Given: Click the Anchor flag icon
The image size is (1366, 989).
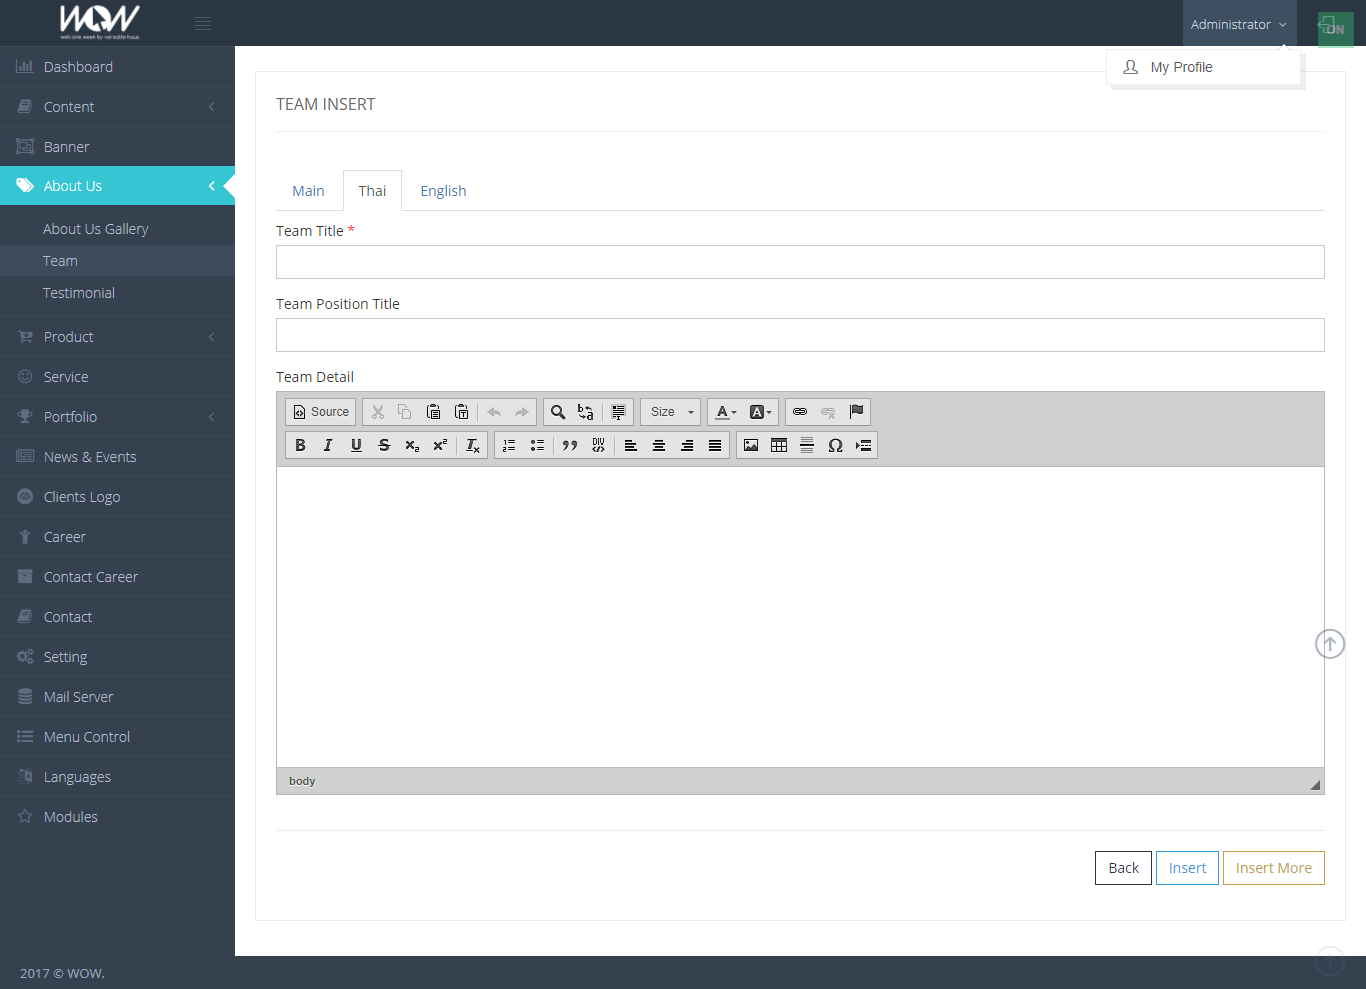Looking at the screenshot, I should pyautogui.click(x=856, y=412).
